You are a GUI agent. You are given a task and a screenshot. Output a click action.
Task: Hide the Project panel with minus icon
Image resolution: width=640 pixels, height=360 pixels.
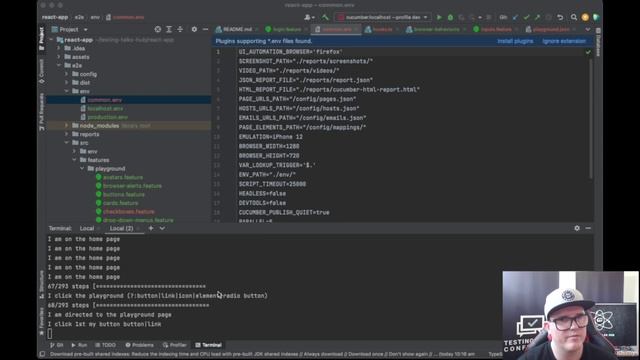point(205,29)
